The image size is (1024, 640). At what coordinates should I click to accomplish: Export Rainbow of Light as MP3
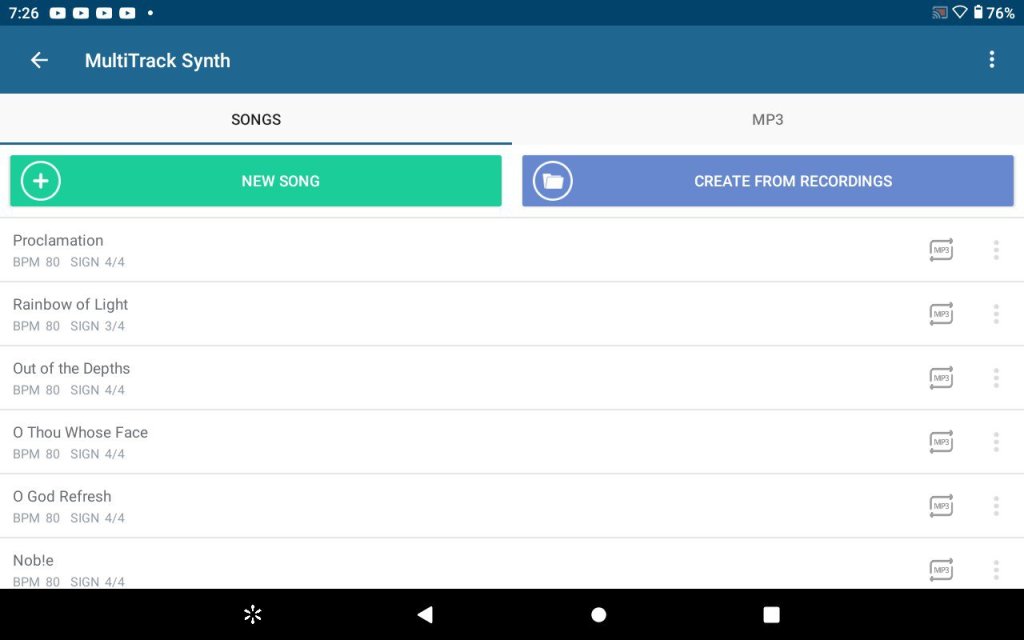[941, 314]
